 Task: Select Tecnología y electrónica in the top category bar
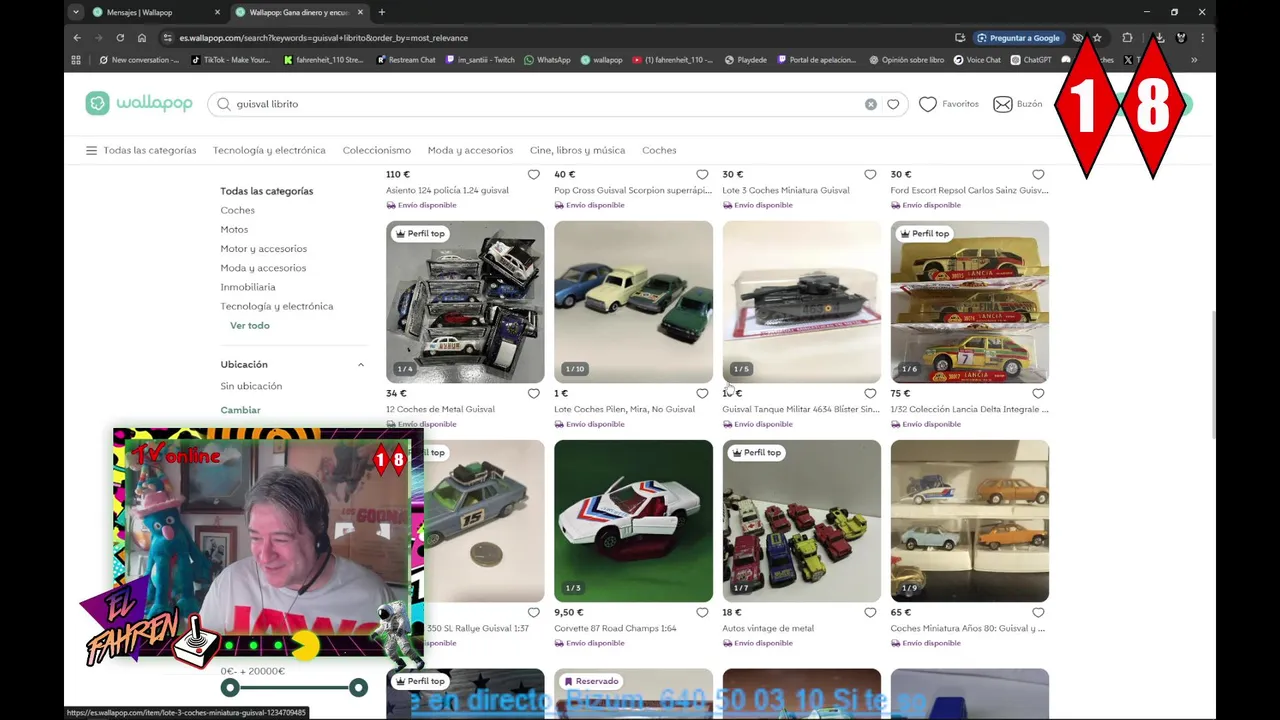point(269,151)
